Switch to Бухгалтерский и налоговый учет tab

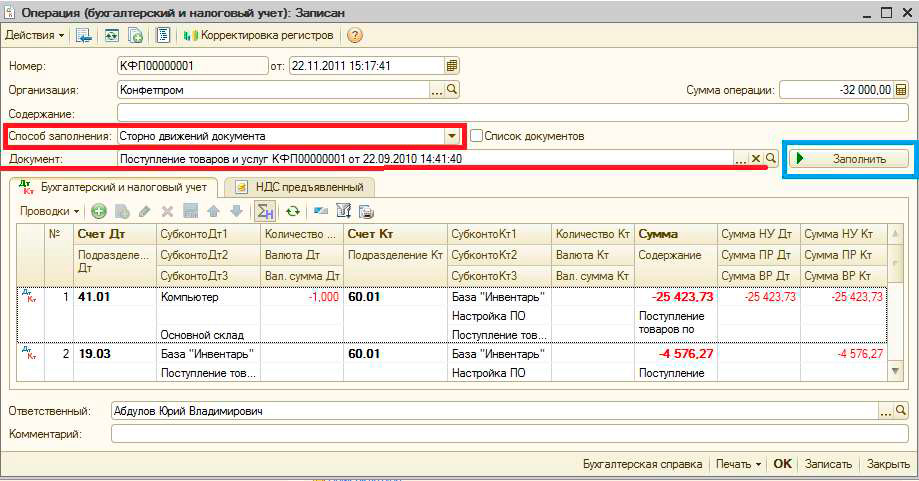coord(114,187)
